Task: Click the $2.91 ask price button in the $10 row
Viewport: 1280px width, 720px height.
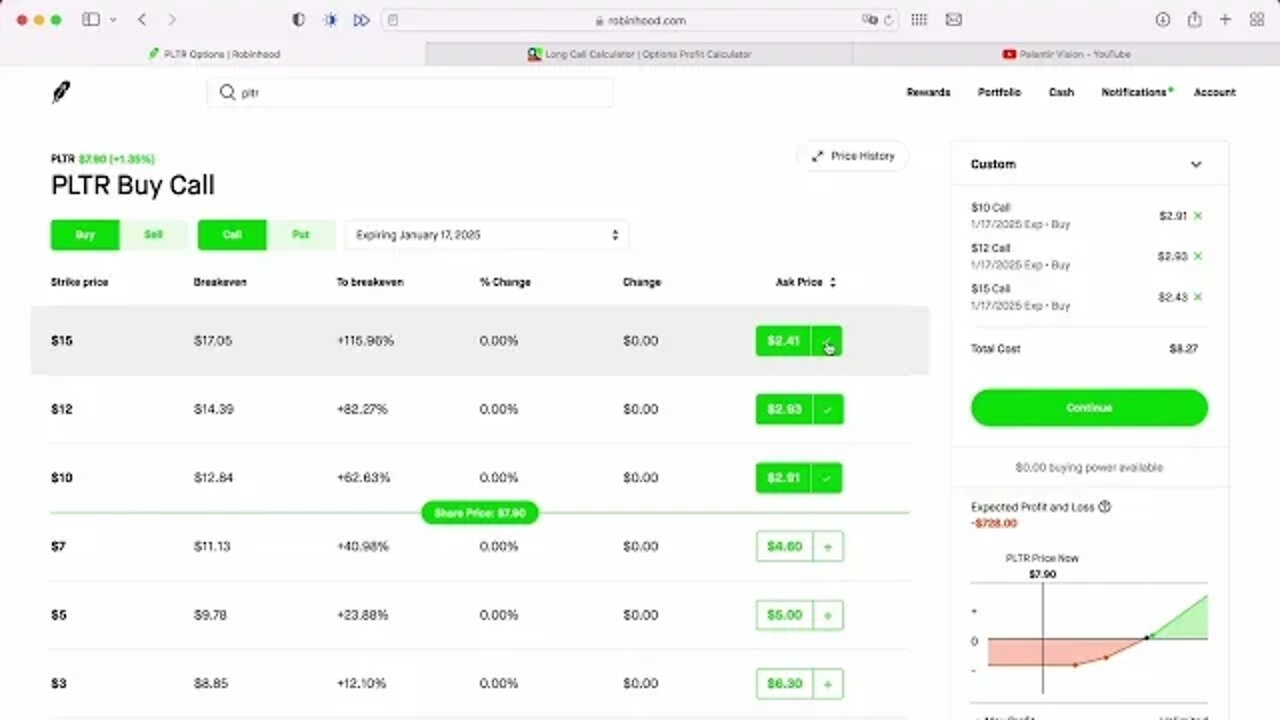Action: (783, 478)
